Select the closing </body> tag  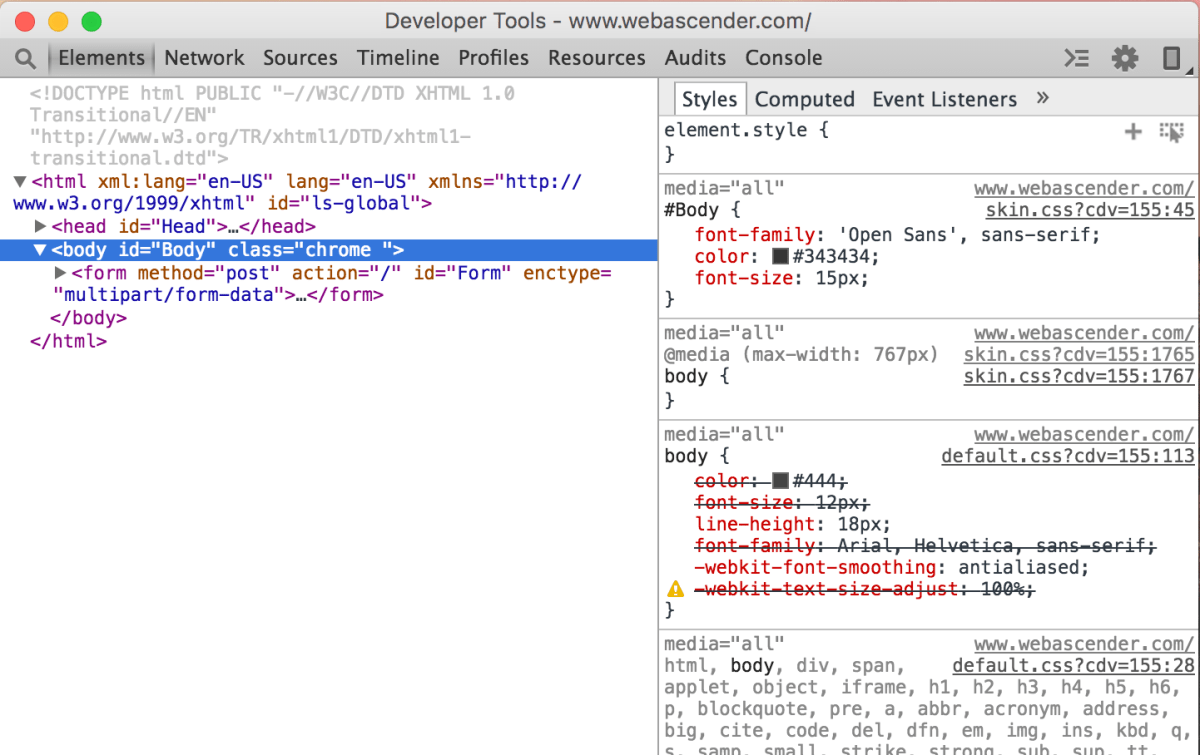89,318
